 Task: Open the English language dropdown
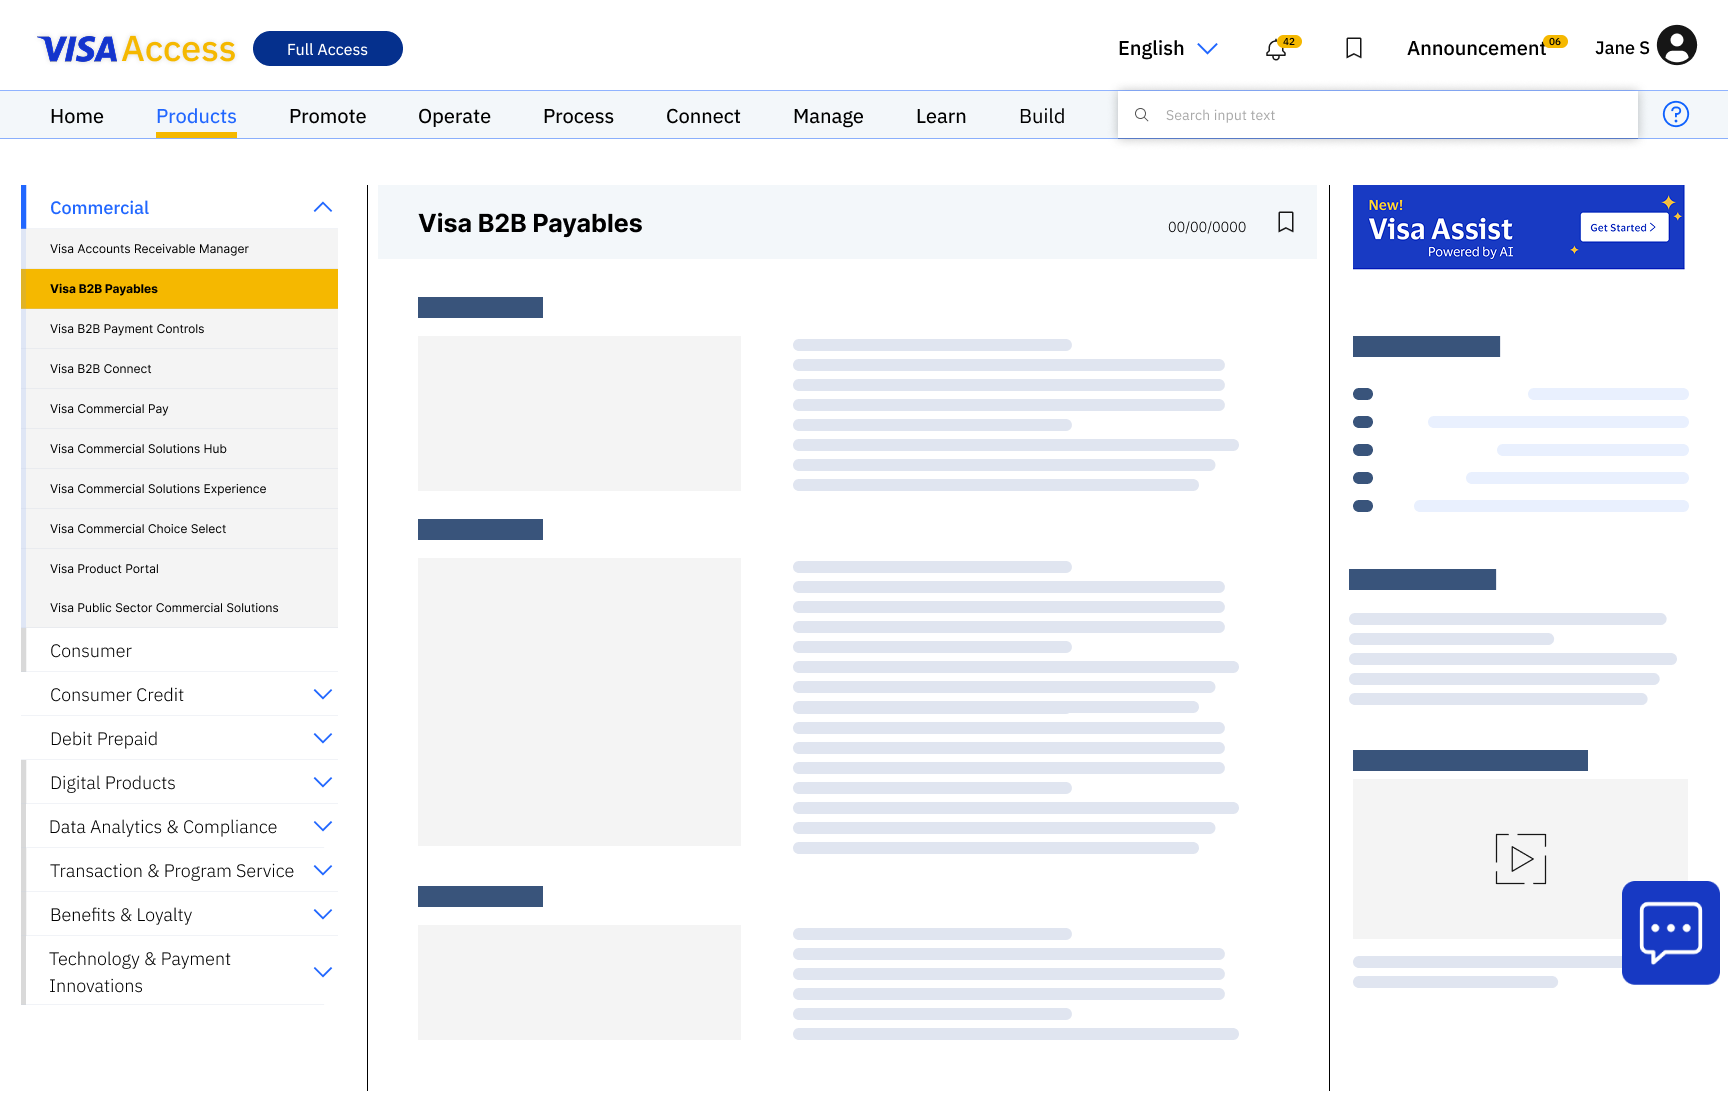pyautogui.click(x=1168, y=48)
